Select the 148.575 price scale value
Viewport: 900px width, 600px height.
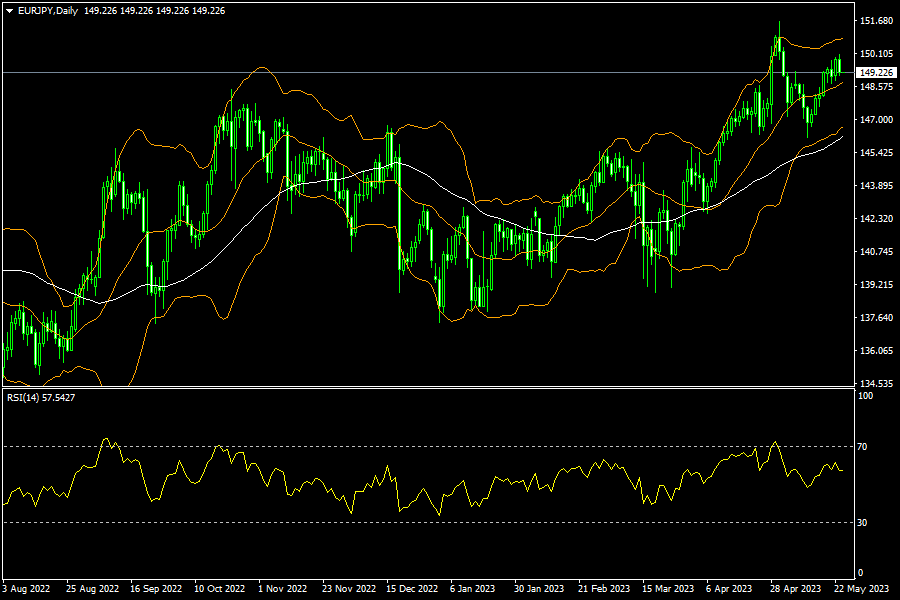tap(876, 87)
